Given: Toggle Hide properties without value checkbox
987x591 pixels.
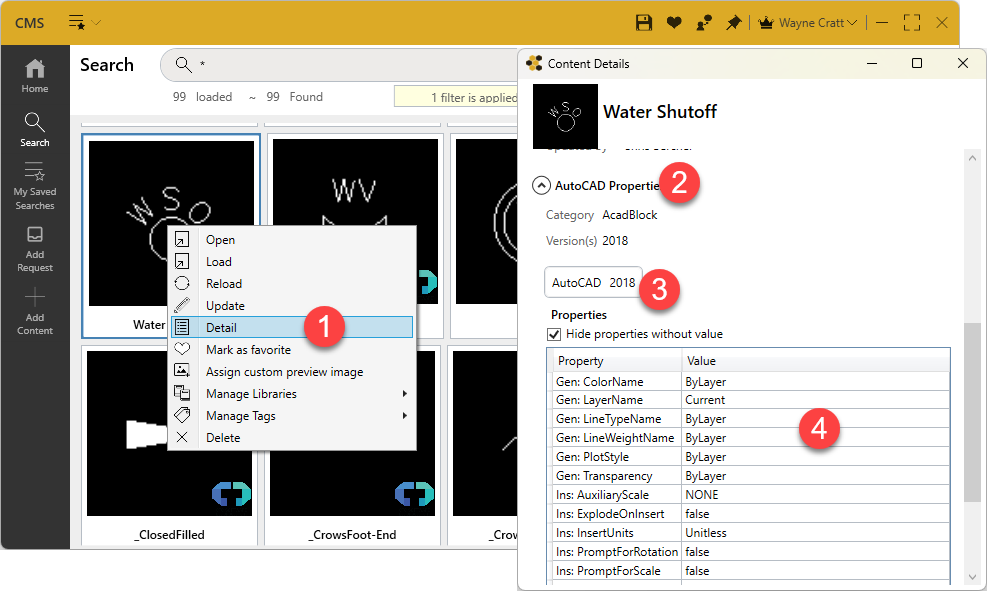Looking at the screenshot, I should (x=554, y=334).
